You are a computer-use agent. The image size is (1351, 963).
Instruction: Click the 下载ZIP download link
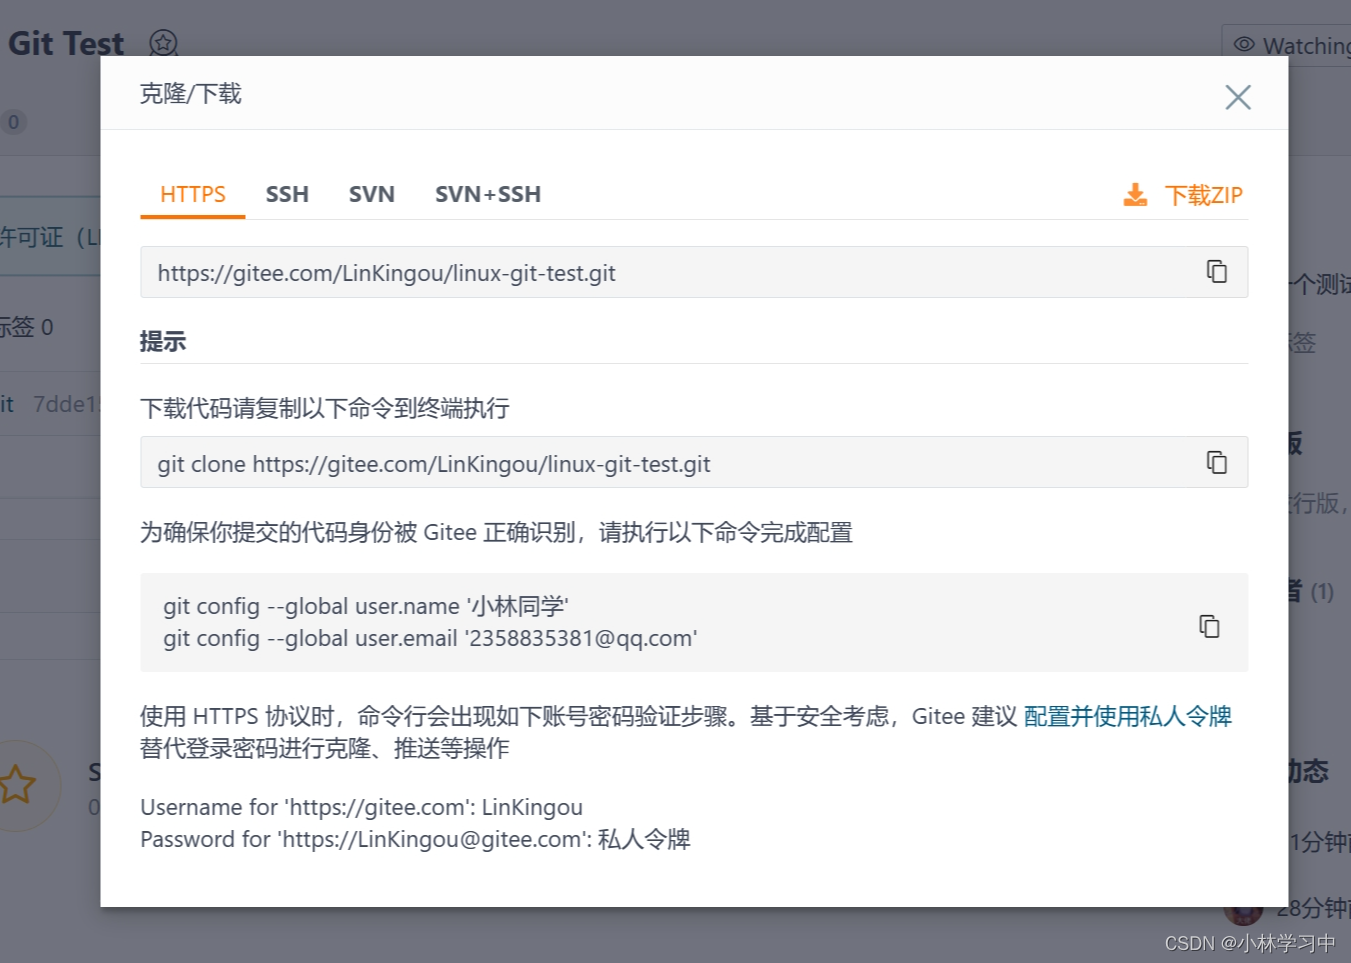1203,195
